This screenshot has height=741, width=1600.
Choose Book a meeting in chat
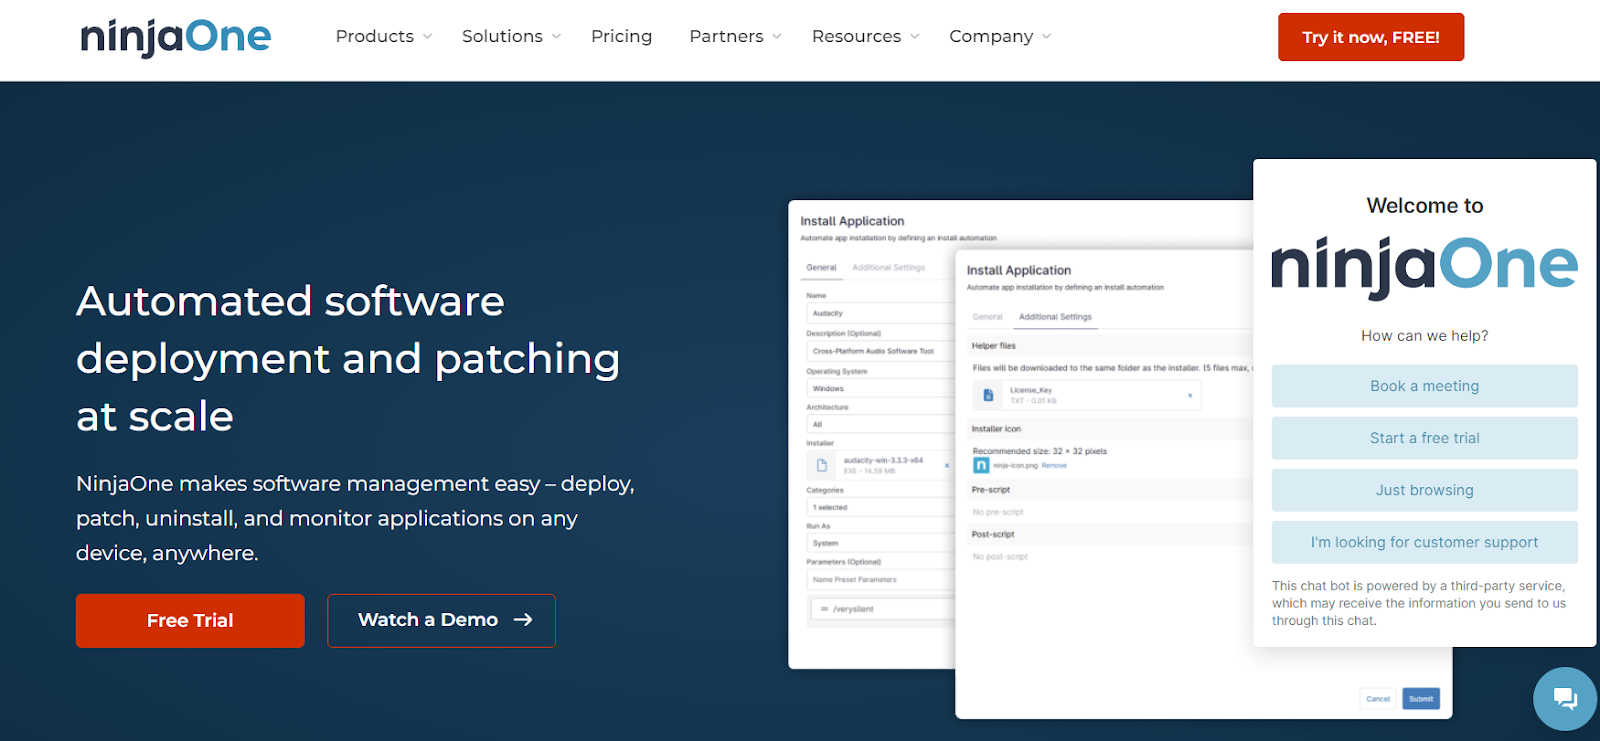(x=1425, y=386)
